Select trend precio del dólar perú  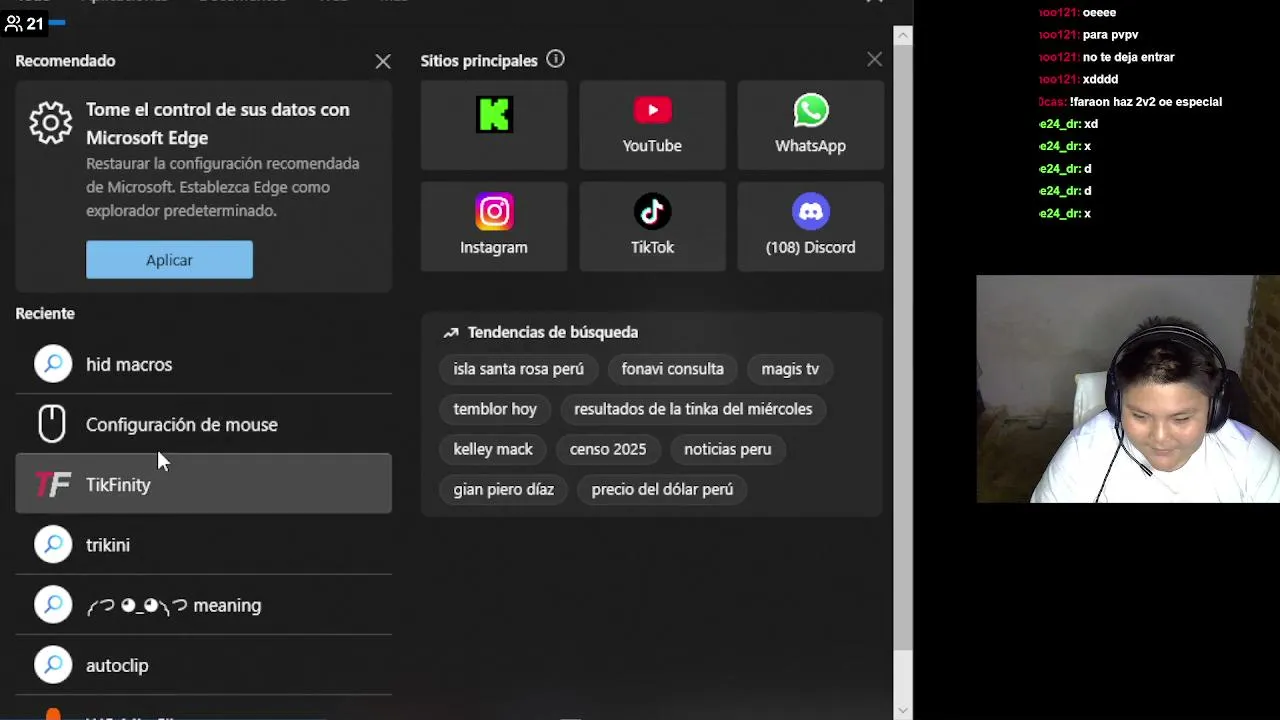pos(662,489)
